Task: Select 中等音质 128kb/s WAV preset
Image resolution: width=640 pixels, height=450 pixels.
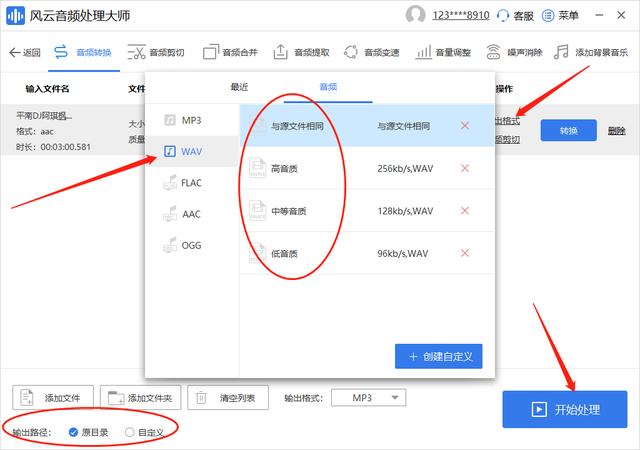Action: coord(367,211)
